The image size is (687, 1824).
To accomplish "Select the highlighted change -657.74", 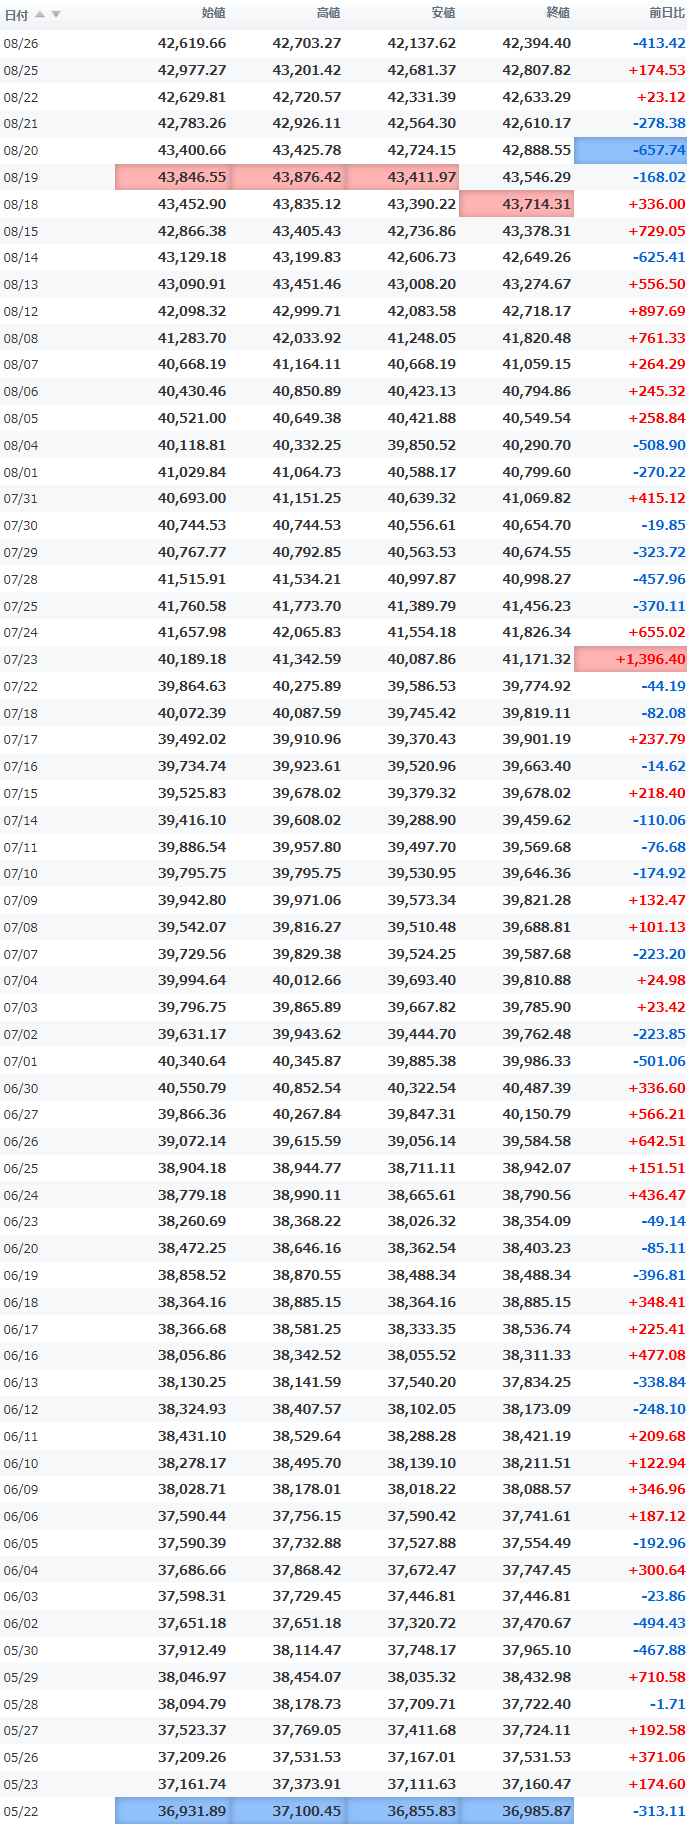I will 631,151.
